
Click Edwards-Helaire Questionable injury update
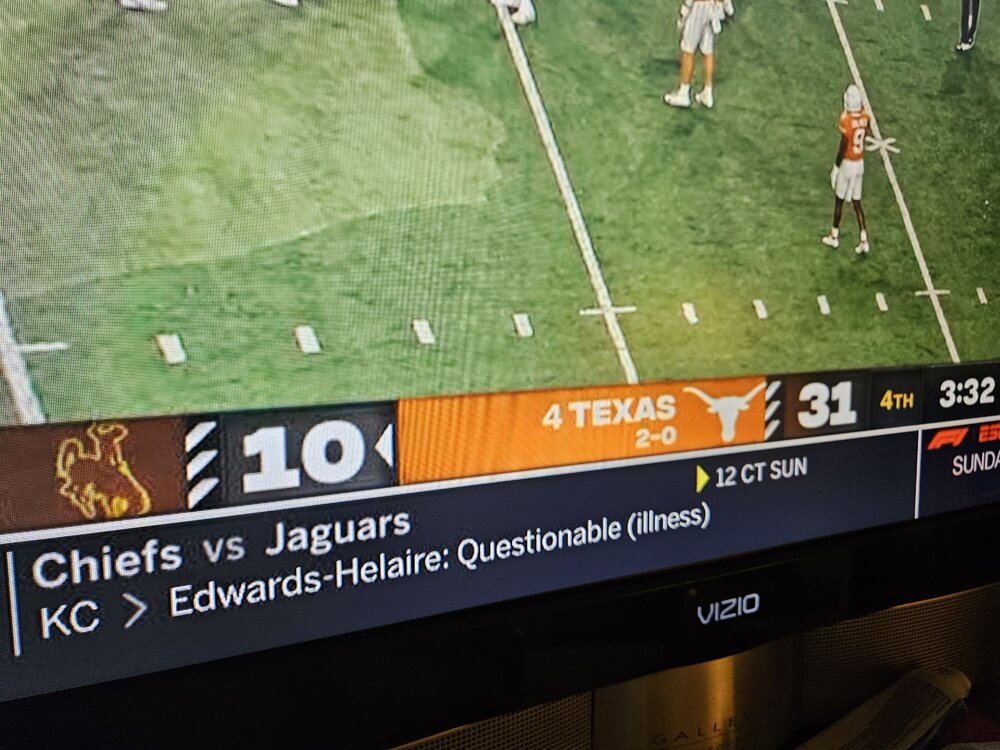[440, 561]
